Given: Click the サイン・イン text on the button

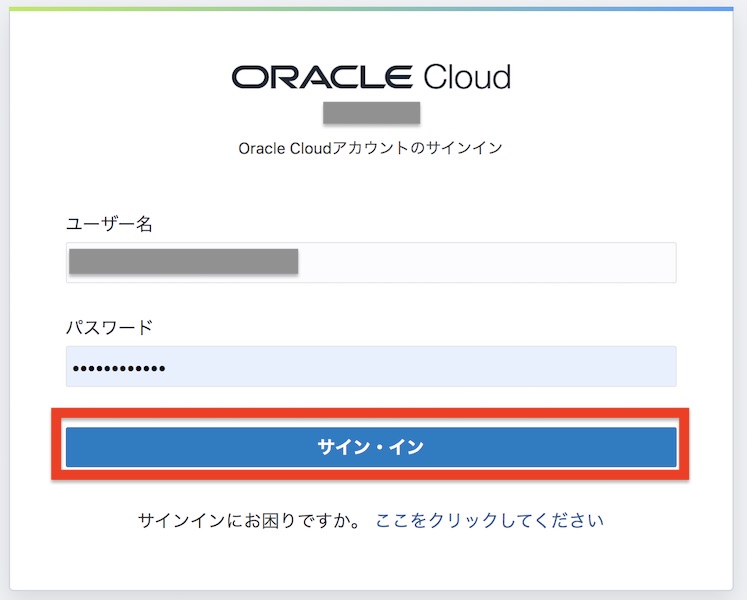Looking at the screenshot, I should coord(371,447).
